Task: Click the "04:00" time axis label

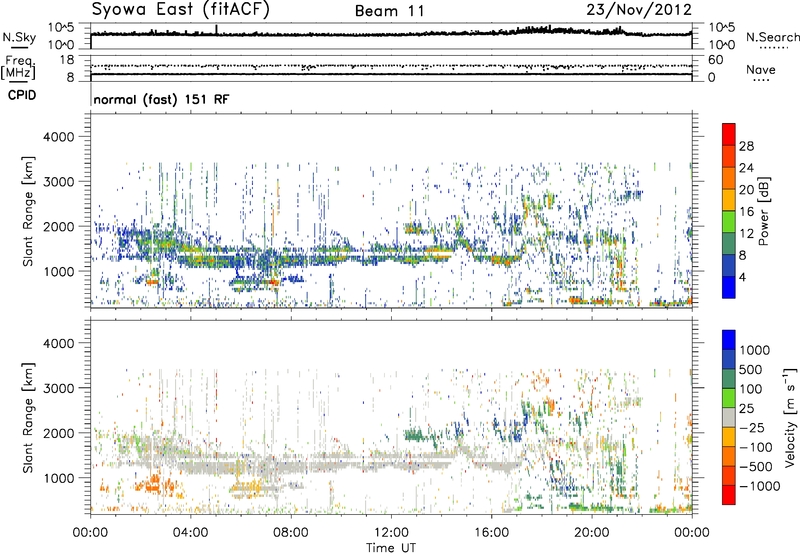Action: click(190, 533)
